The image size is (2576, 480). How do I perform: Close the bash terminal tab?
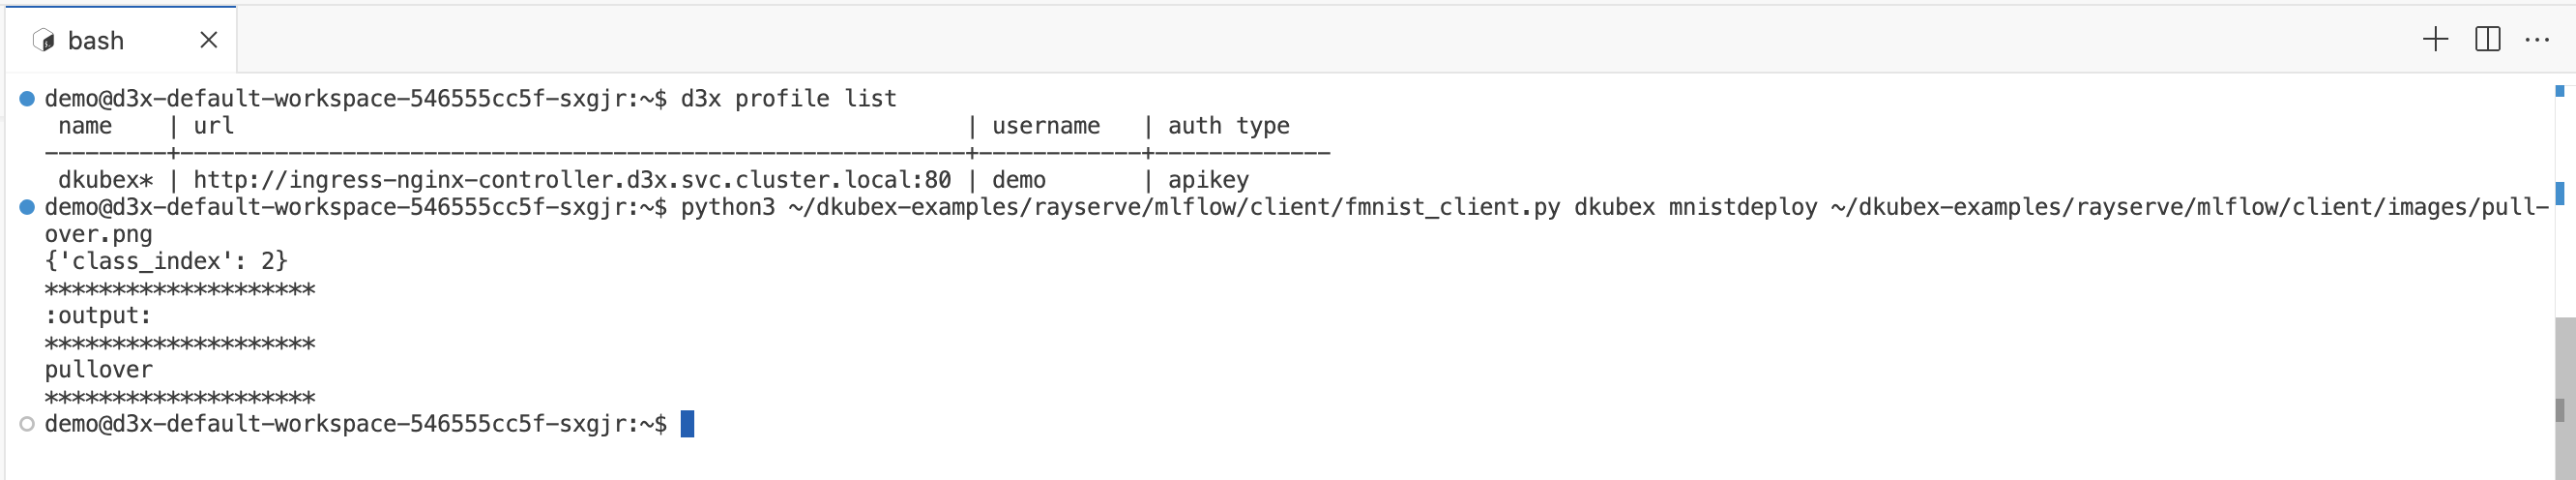pyautogui.click(x=209, y=40)
